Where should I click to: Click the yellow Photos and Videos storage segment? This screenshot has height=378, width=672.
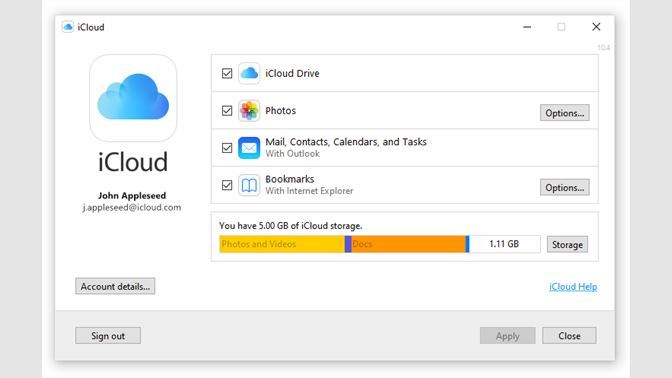coord(282,244)
